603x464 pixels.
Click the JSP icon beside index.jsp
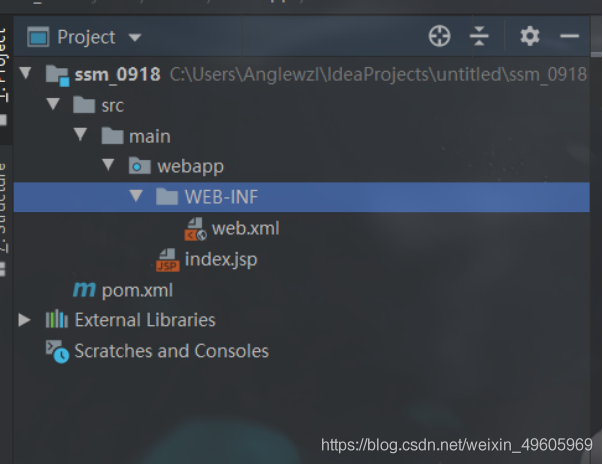[x=168, y=260]
